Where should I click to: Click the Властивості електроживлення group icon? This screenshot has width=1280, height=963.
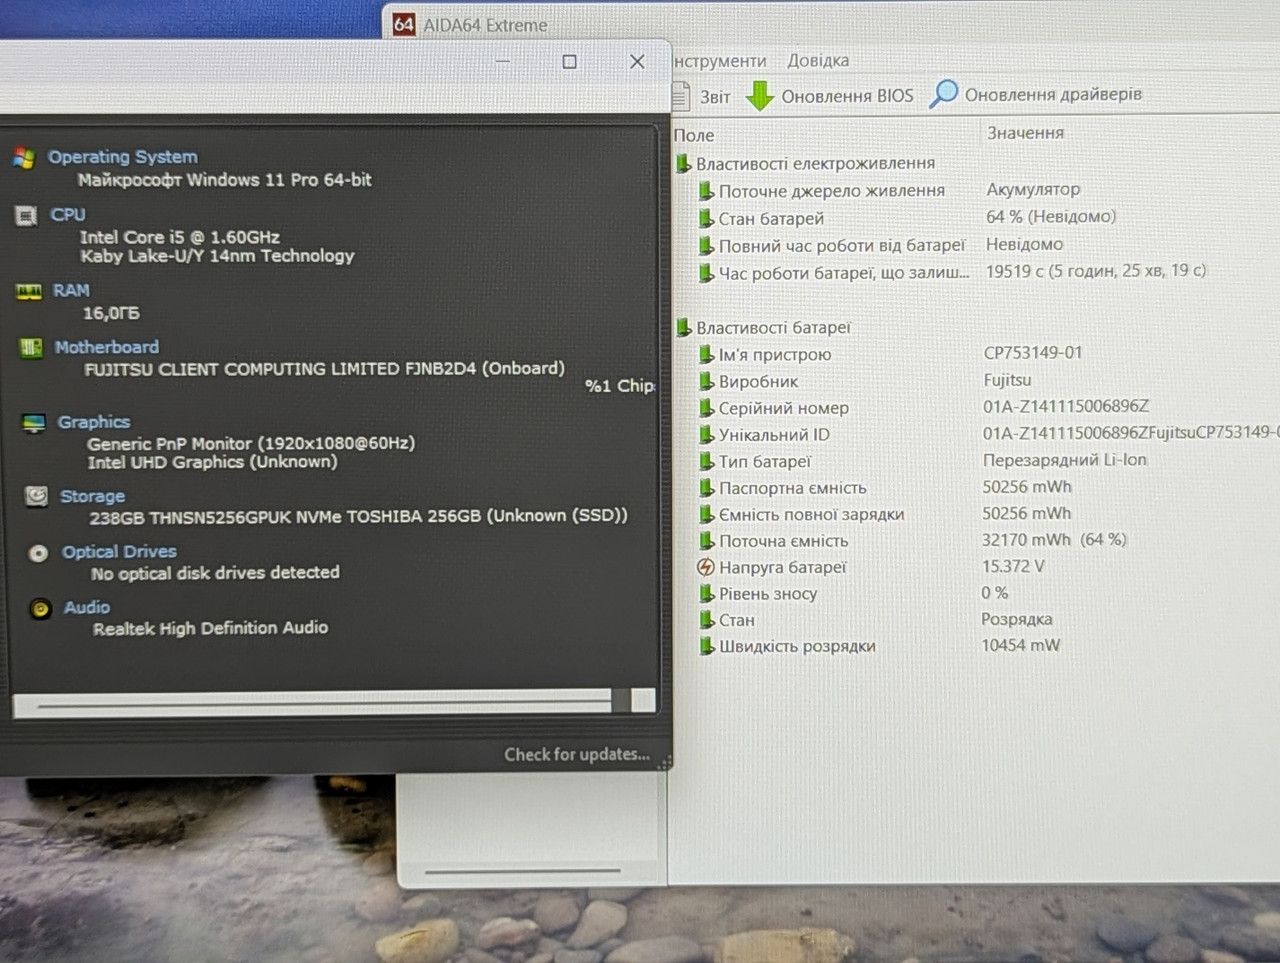684,163
